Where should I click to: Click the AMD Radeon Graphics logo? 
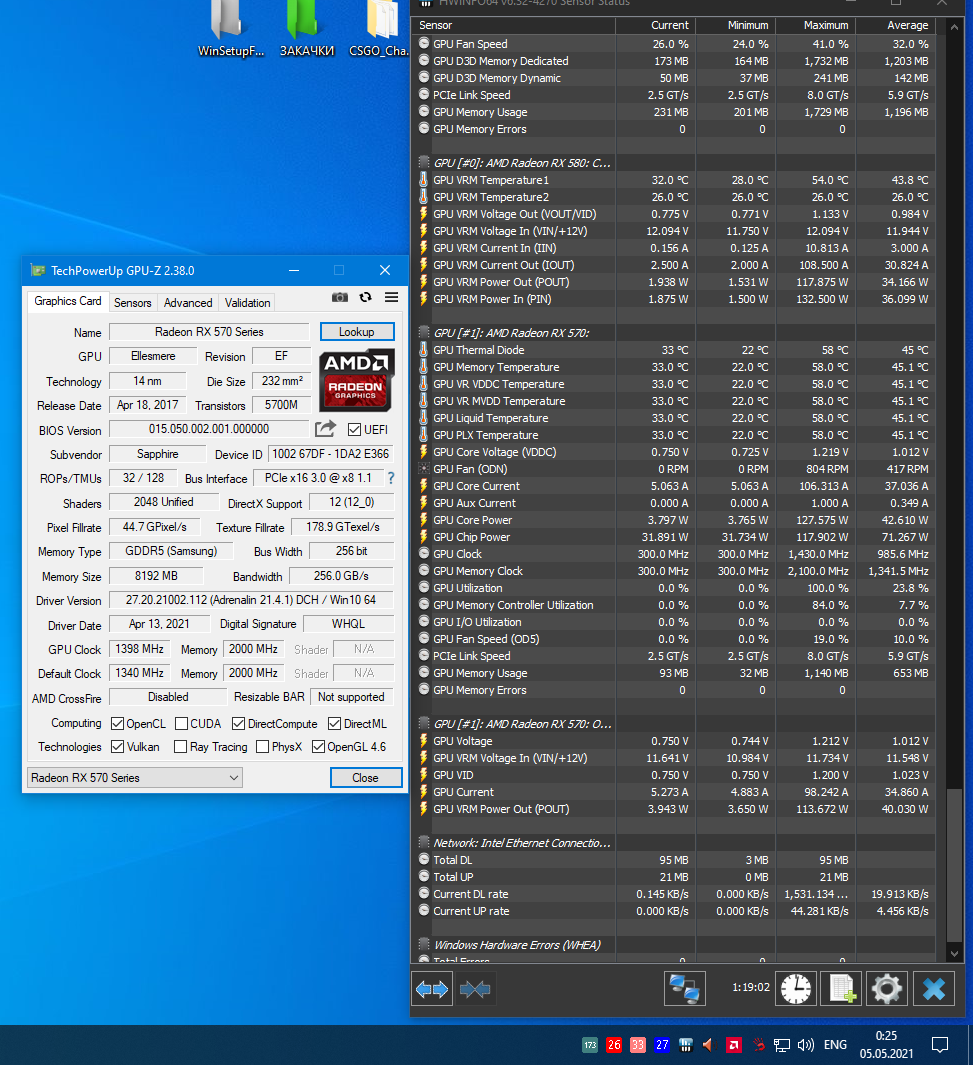tap(356, 380)
